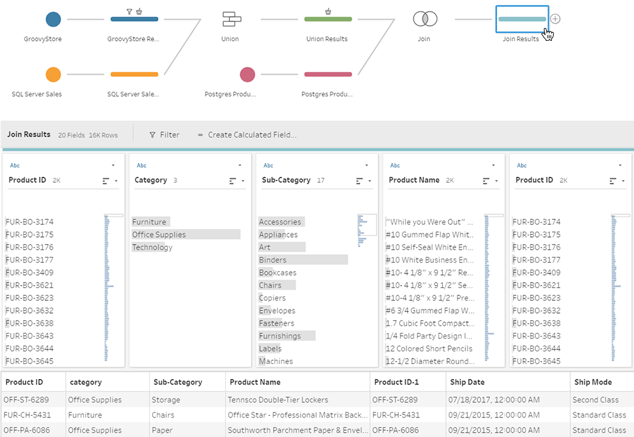Change data type Abc of Sub-Category field
Screen dimensions: 634x437
point(268,165)
